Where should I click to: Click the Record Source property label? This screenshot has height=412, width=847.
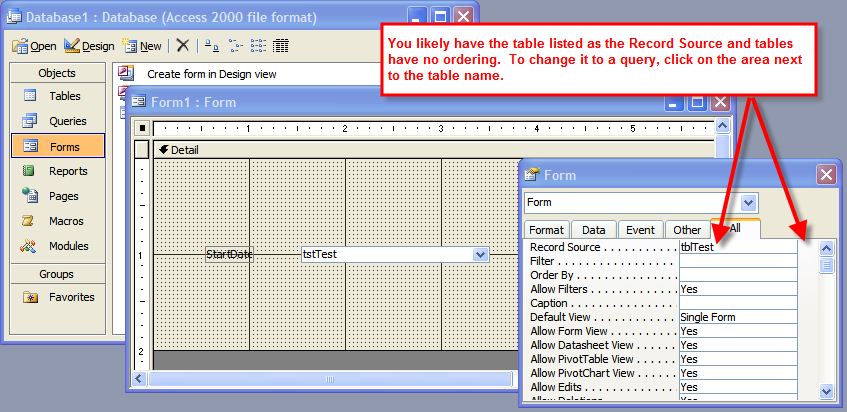pos(565,247)
